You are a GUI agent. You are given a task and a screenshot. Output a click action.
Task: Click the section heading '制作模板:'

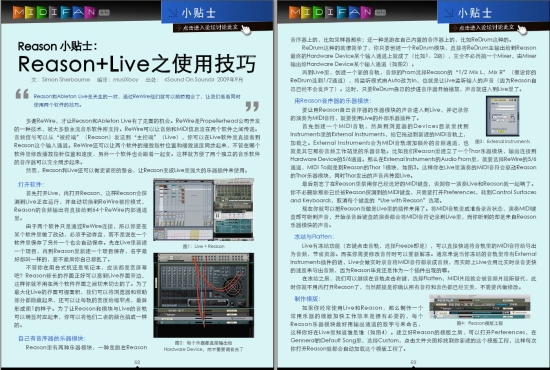(307, 299)
